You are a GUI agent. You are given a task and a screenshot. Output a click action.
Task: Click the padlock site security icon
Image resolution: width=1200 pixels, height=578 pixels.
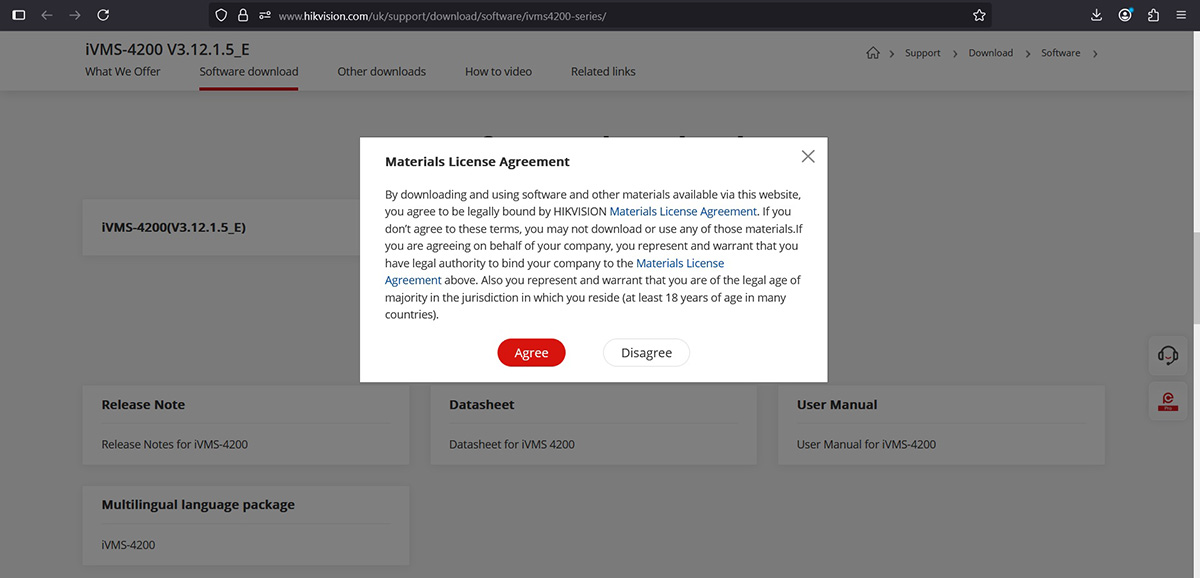[243, 15]
